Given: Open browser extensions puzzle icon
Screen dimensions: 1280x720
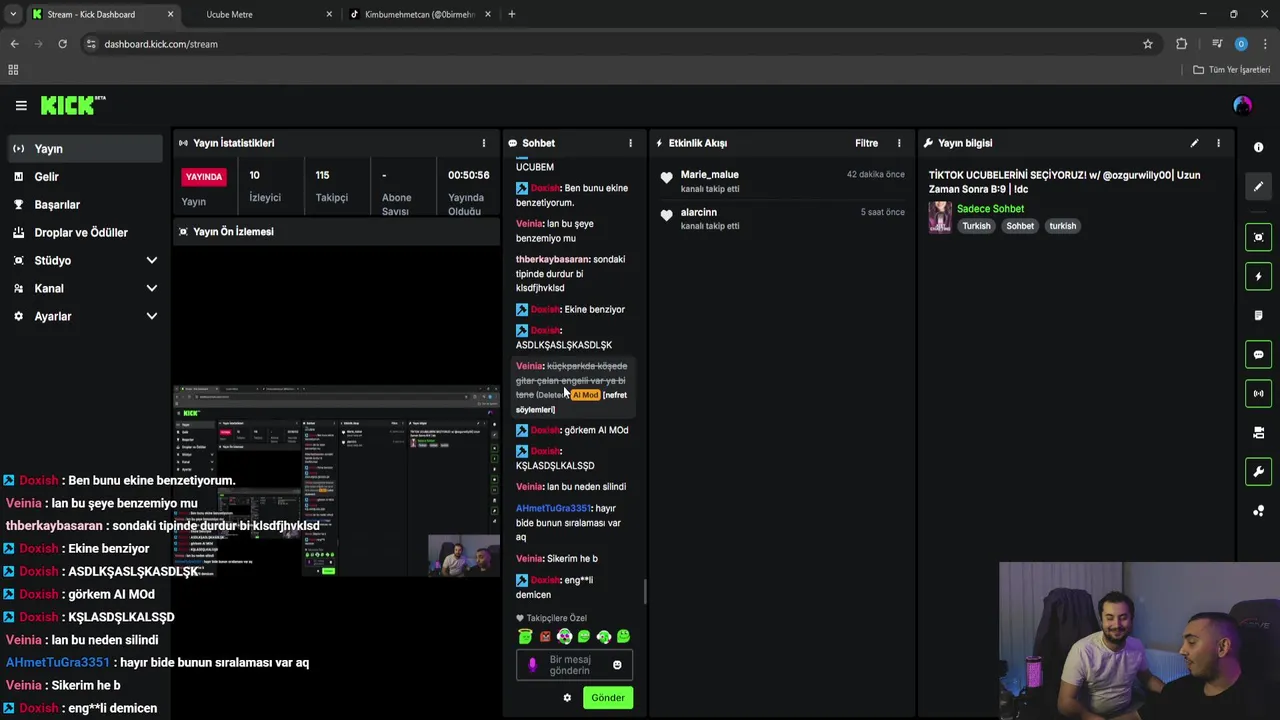Looking at the screenshot, I should click(1182, 44).
